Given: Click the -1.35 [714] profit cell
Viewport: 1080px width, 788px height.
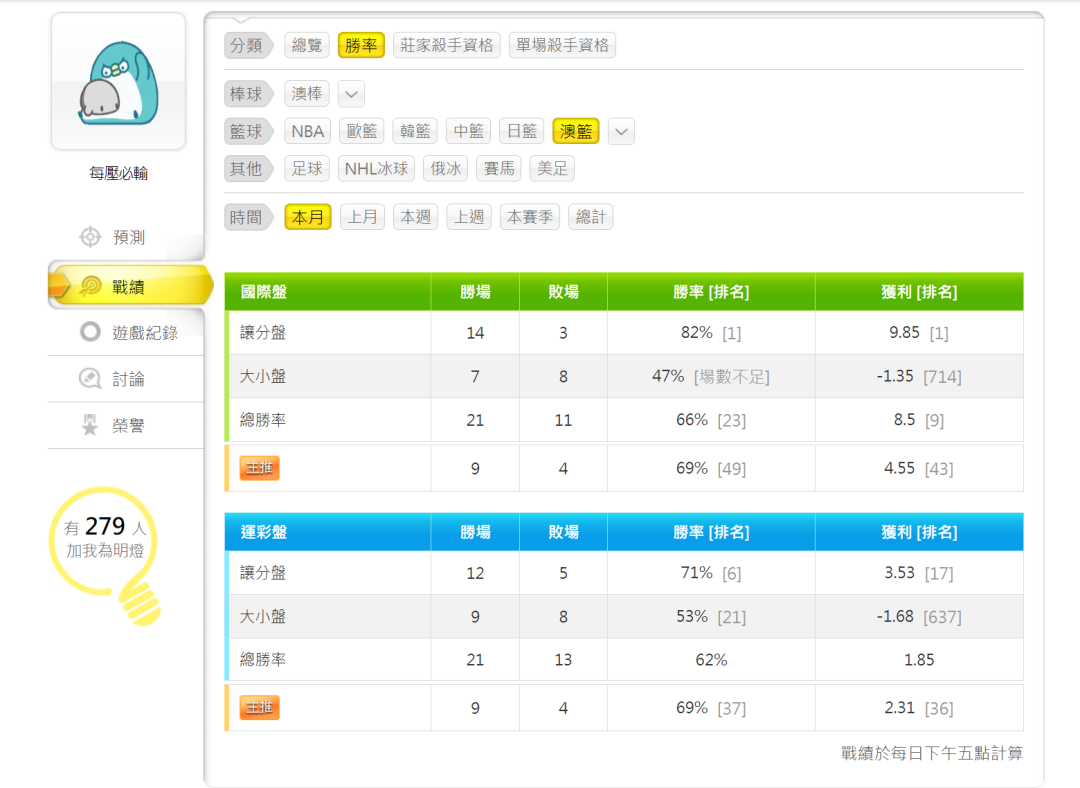Looking at the screenshot, I should pyautogui.click(x=920, y=376).
